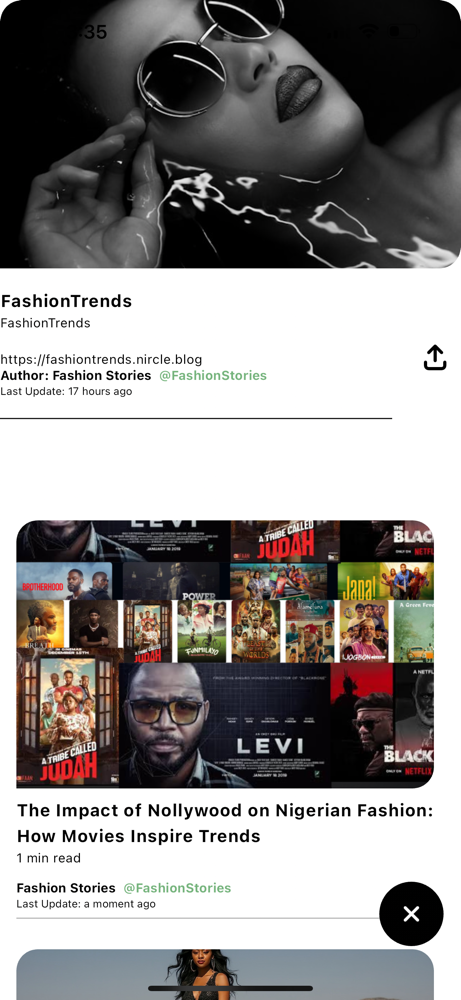Tap the Last Update: a moment ago text

pyautogui.click(x=86, y=904)
